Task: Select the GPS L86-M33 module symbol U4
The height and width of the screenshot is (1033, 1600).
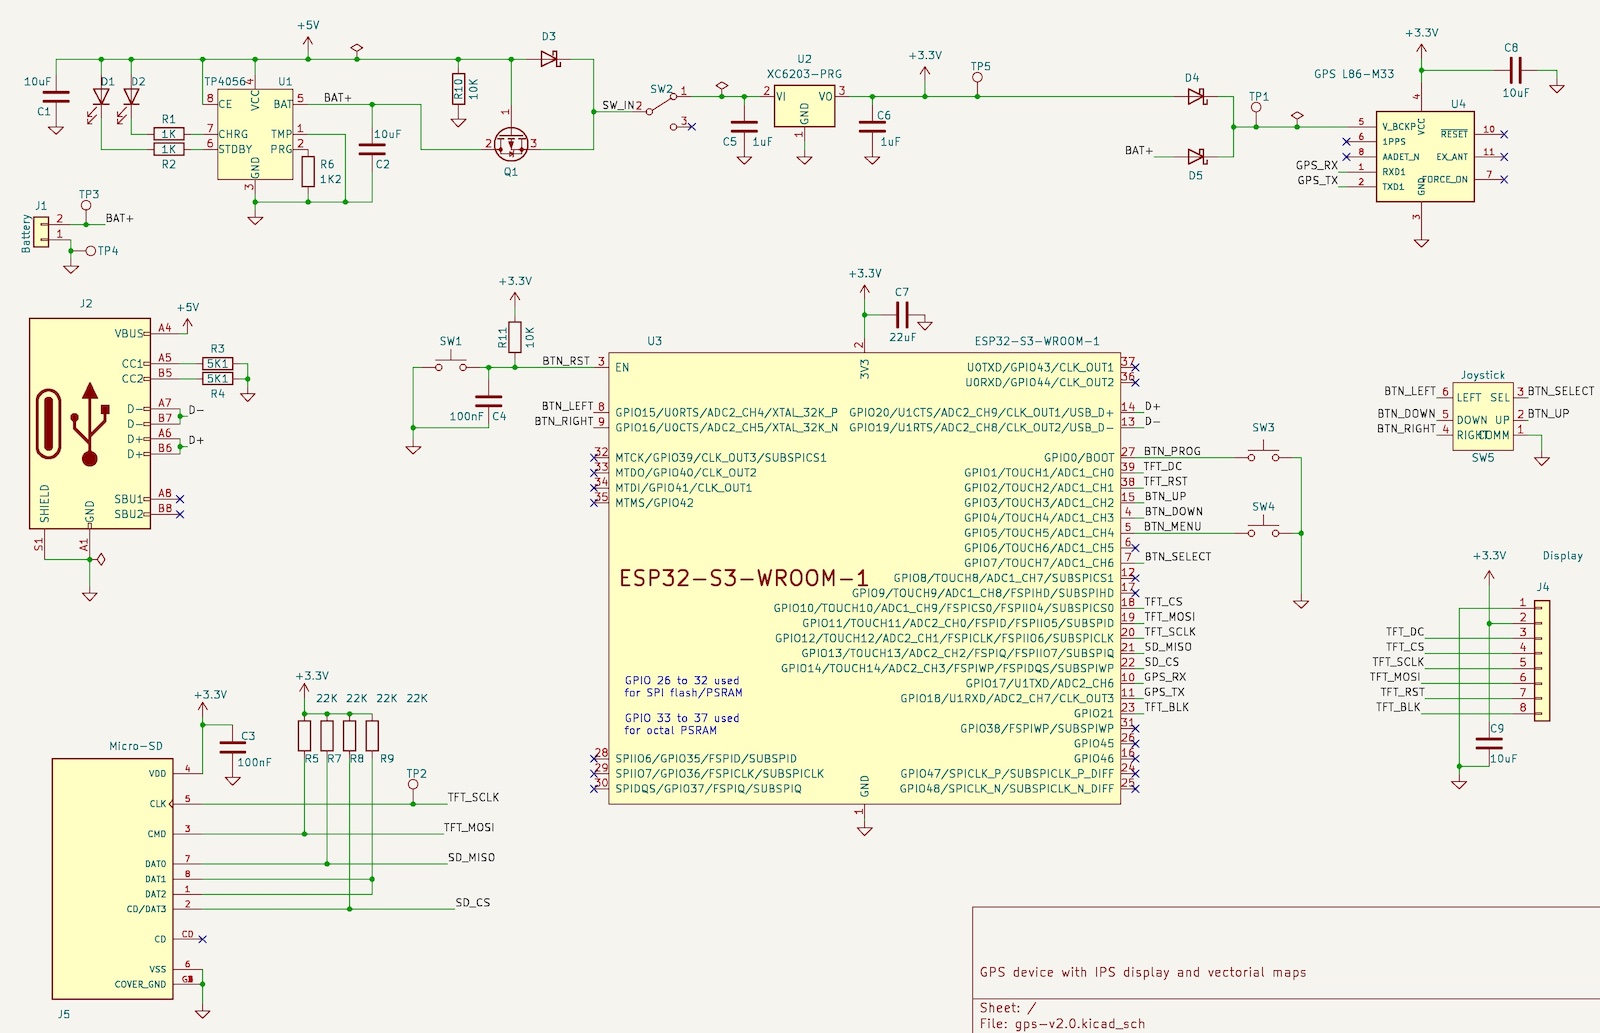Action: [x=1424, y=156]
